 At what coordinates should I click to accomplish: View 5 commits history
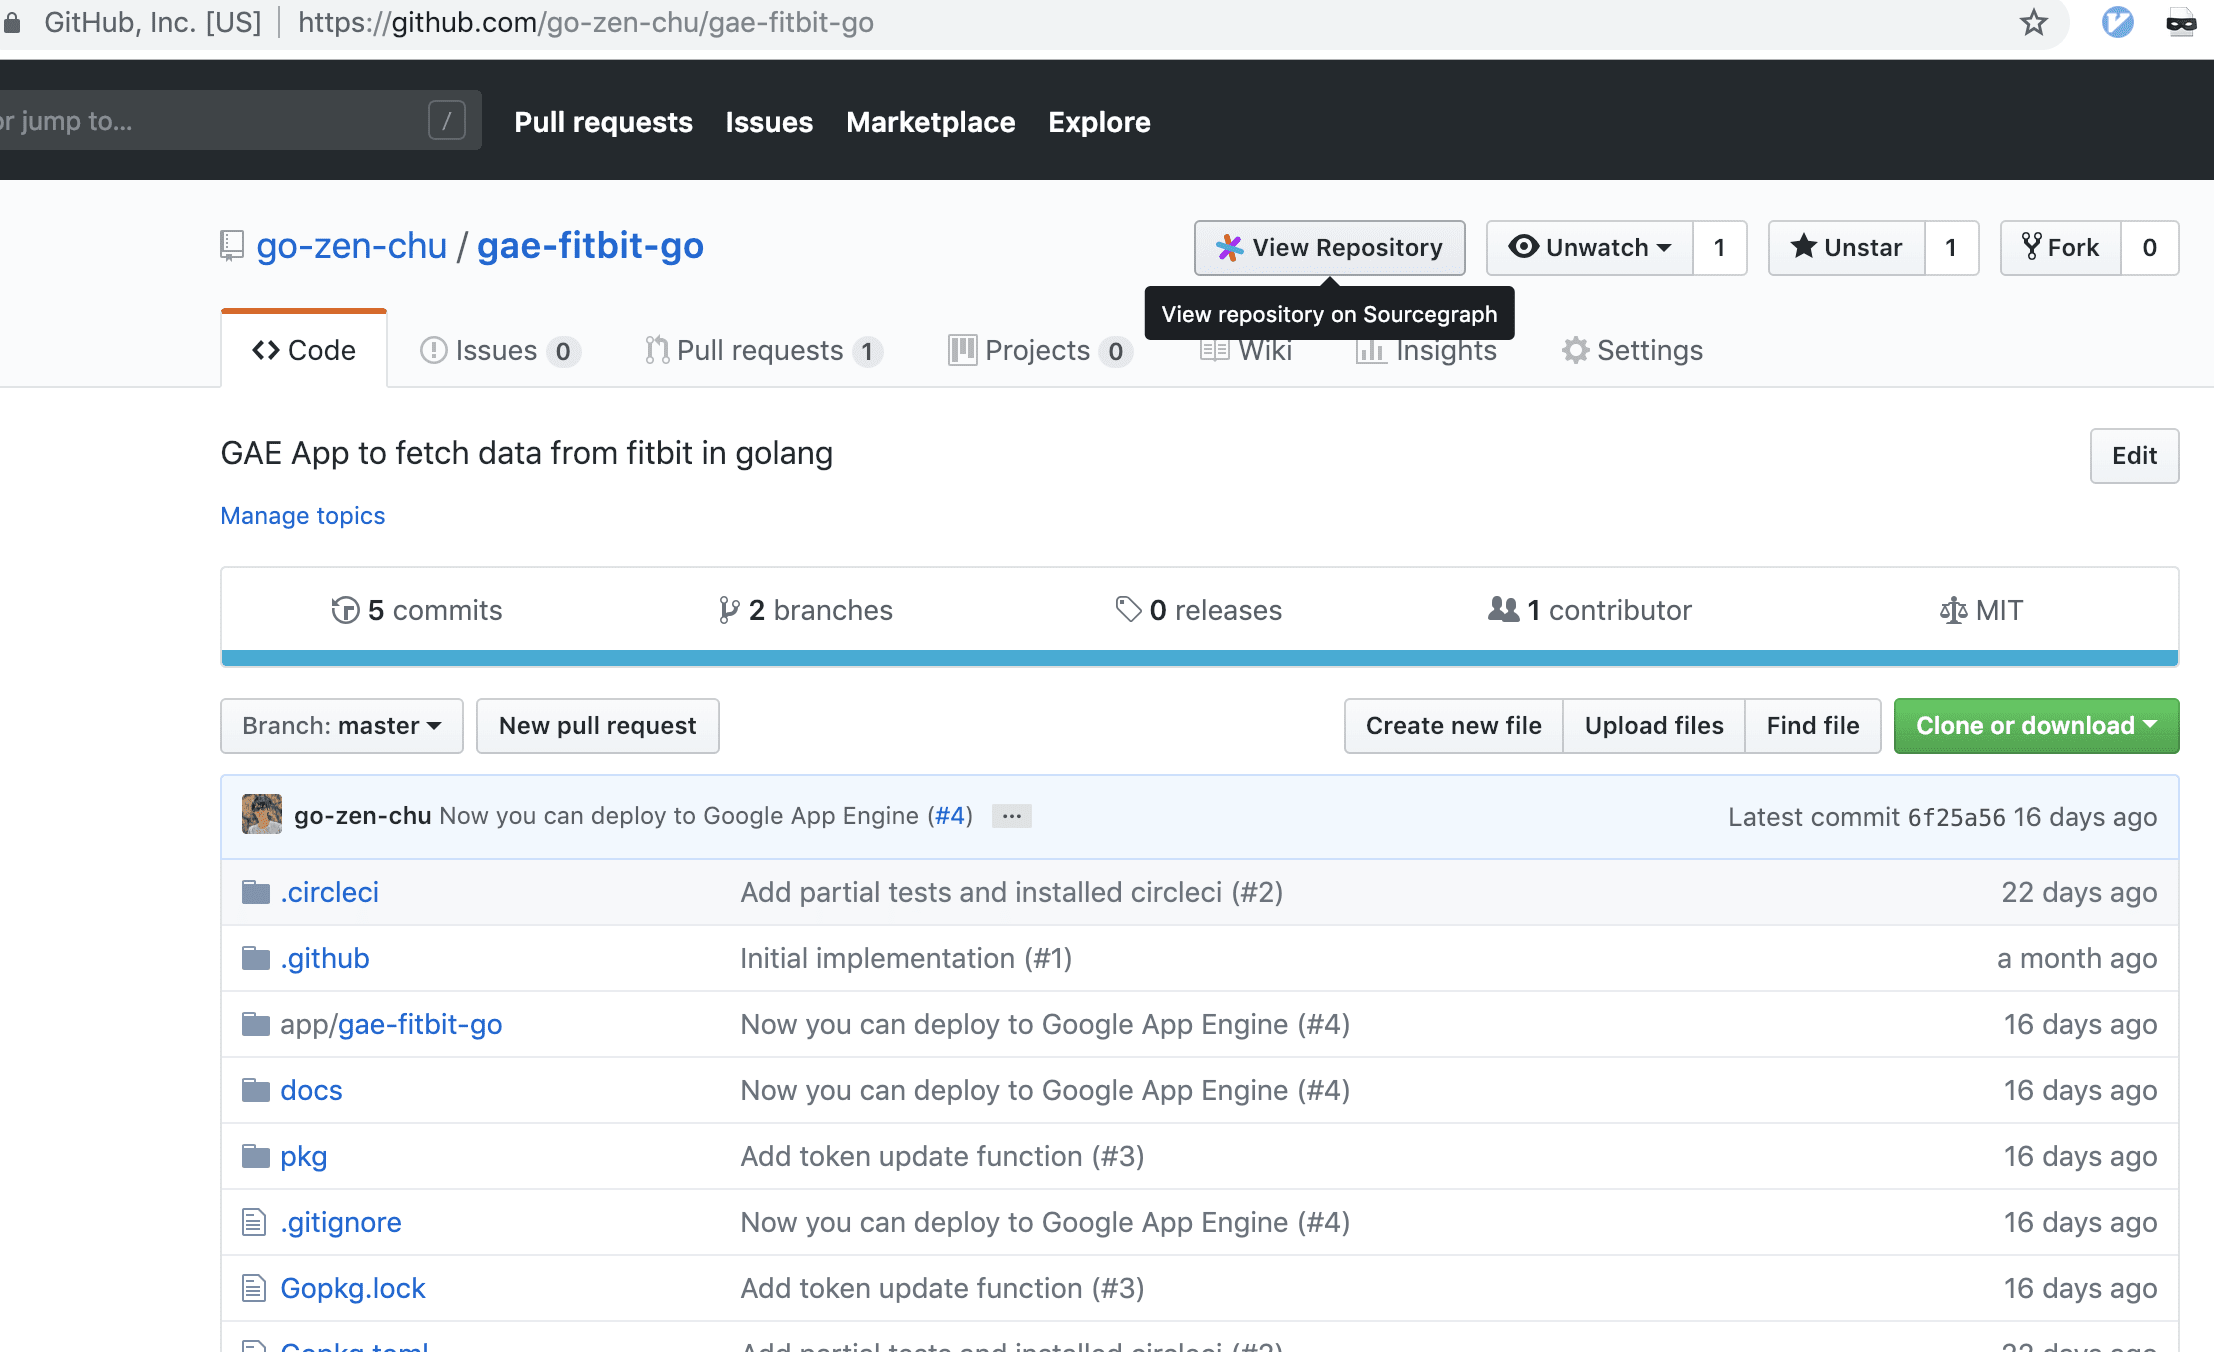[x=417, y=610]
